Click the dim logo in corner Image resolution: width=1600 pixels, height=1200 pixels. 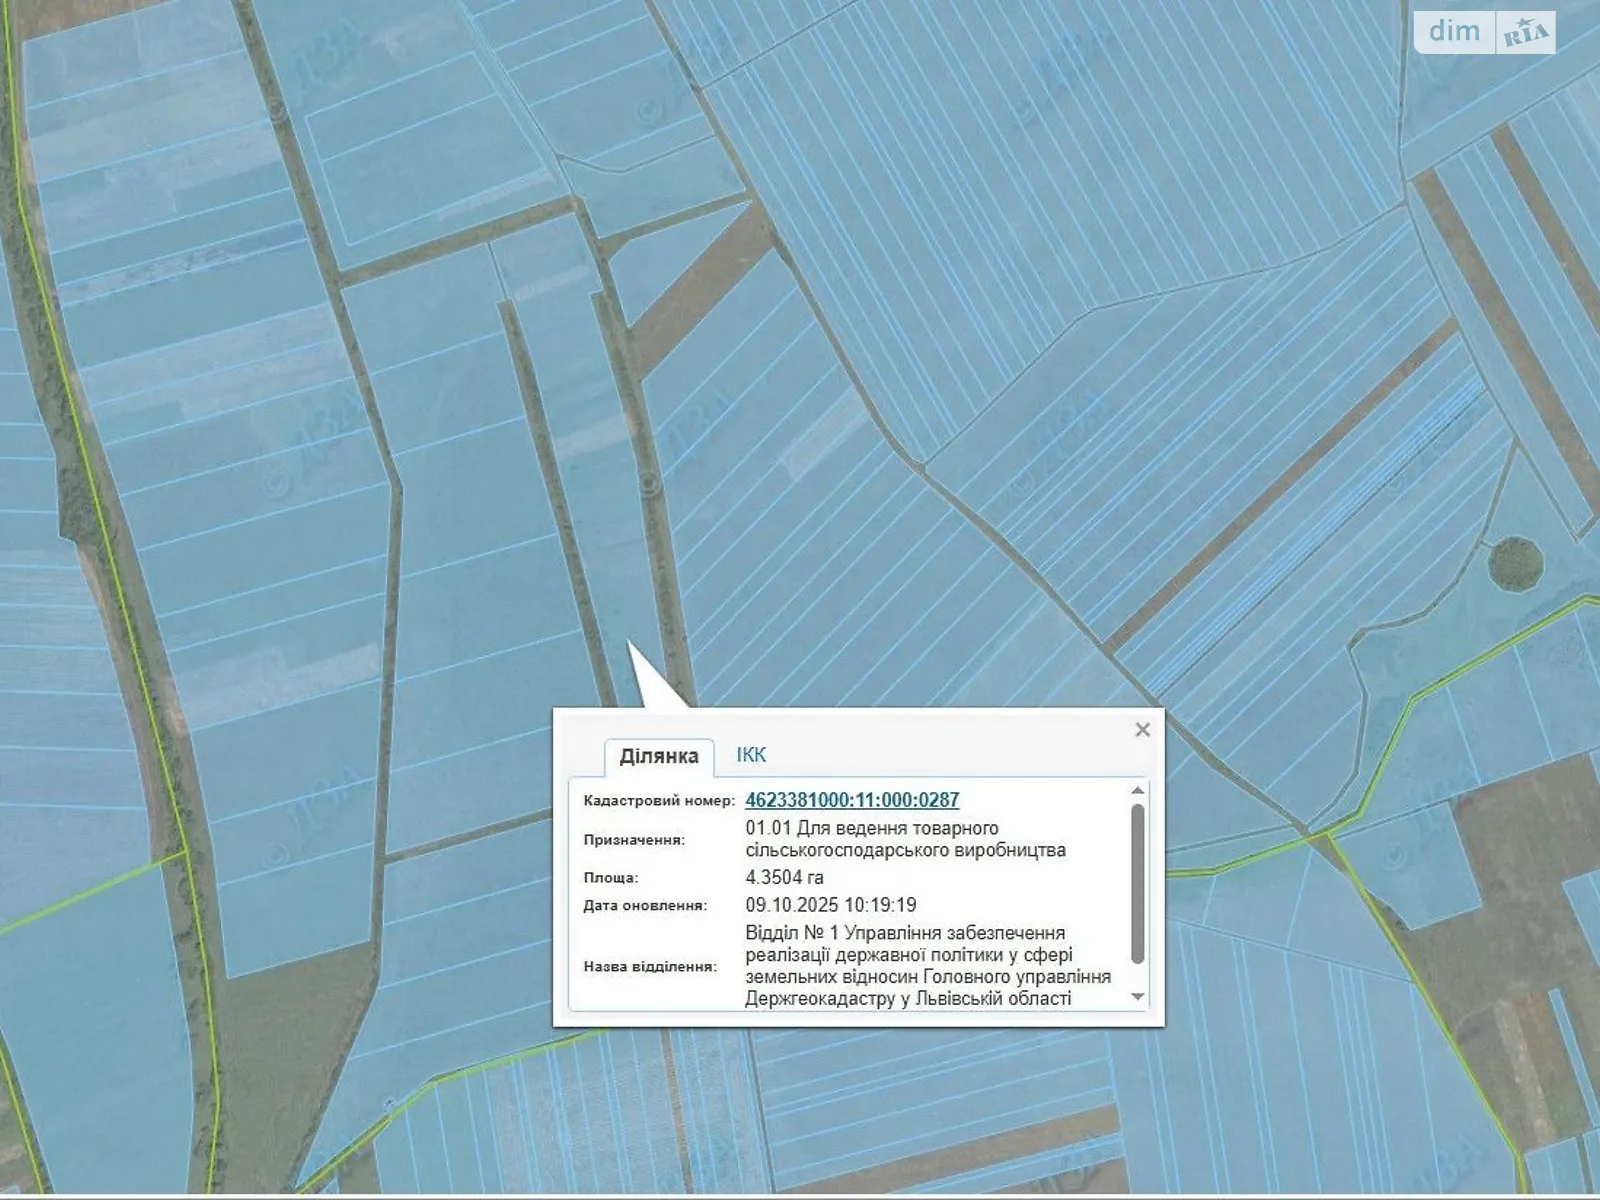coord(1454,31)
